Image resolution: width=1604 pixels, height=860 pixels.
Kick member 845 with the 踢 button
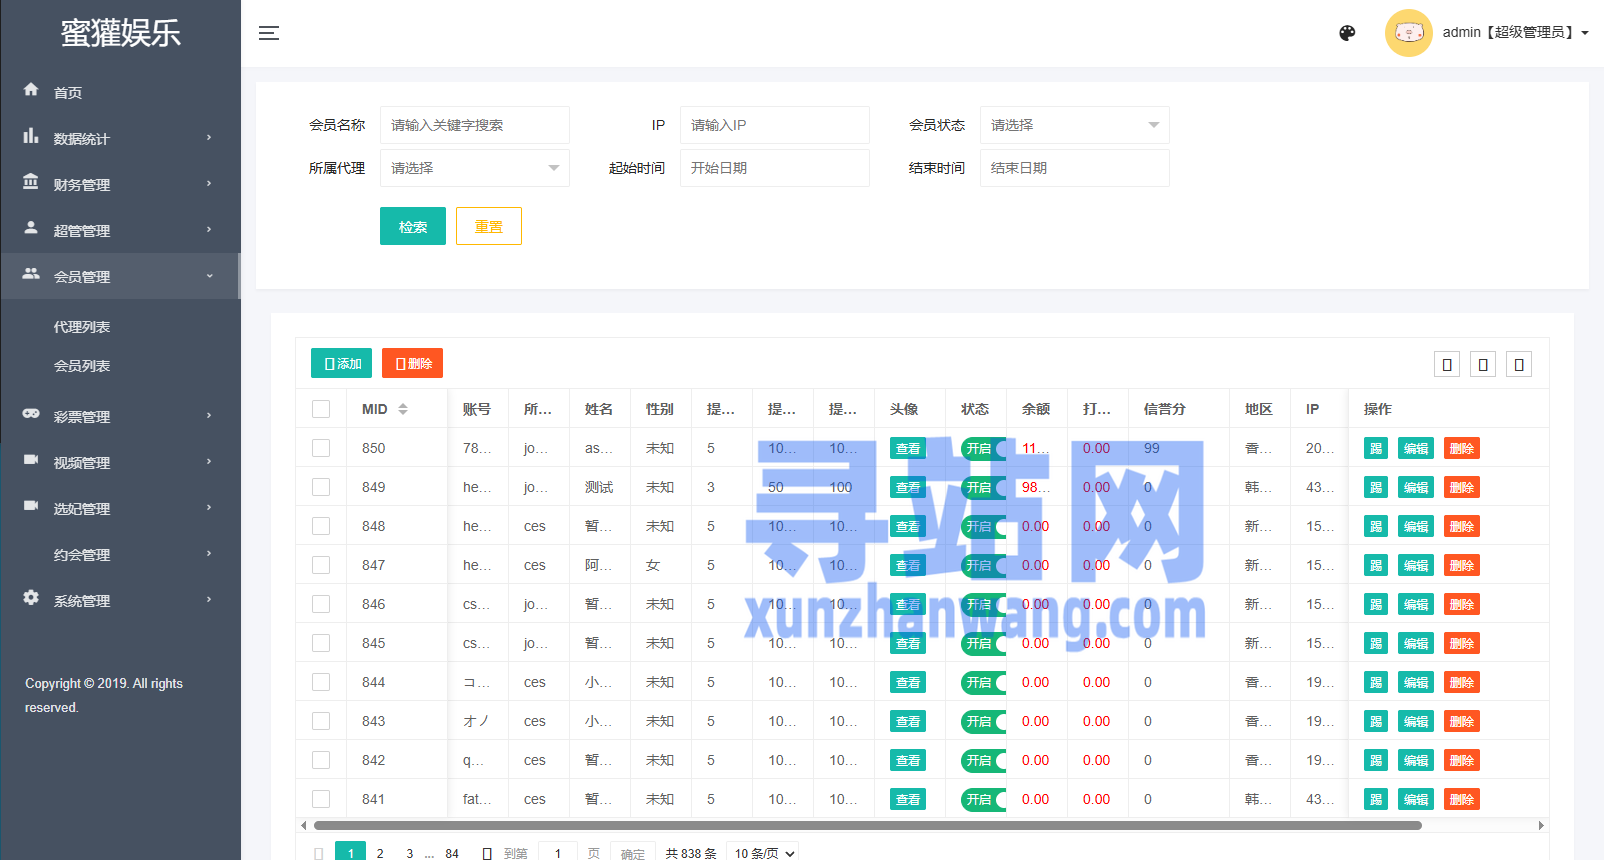1376,643
